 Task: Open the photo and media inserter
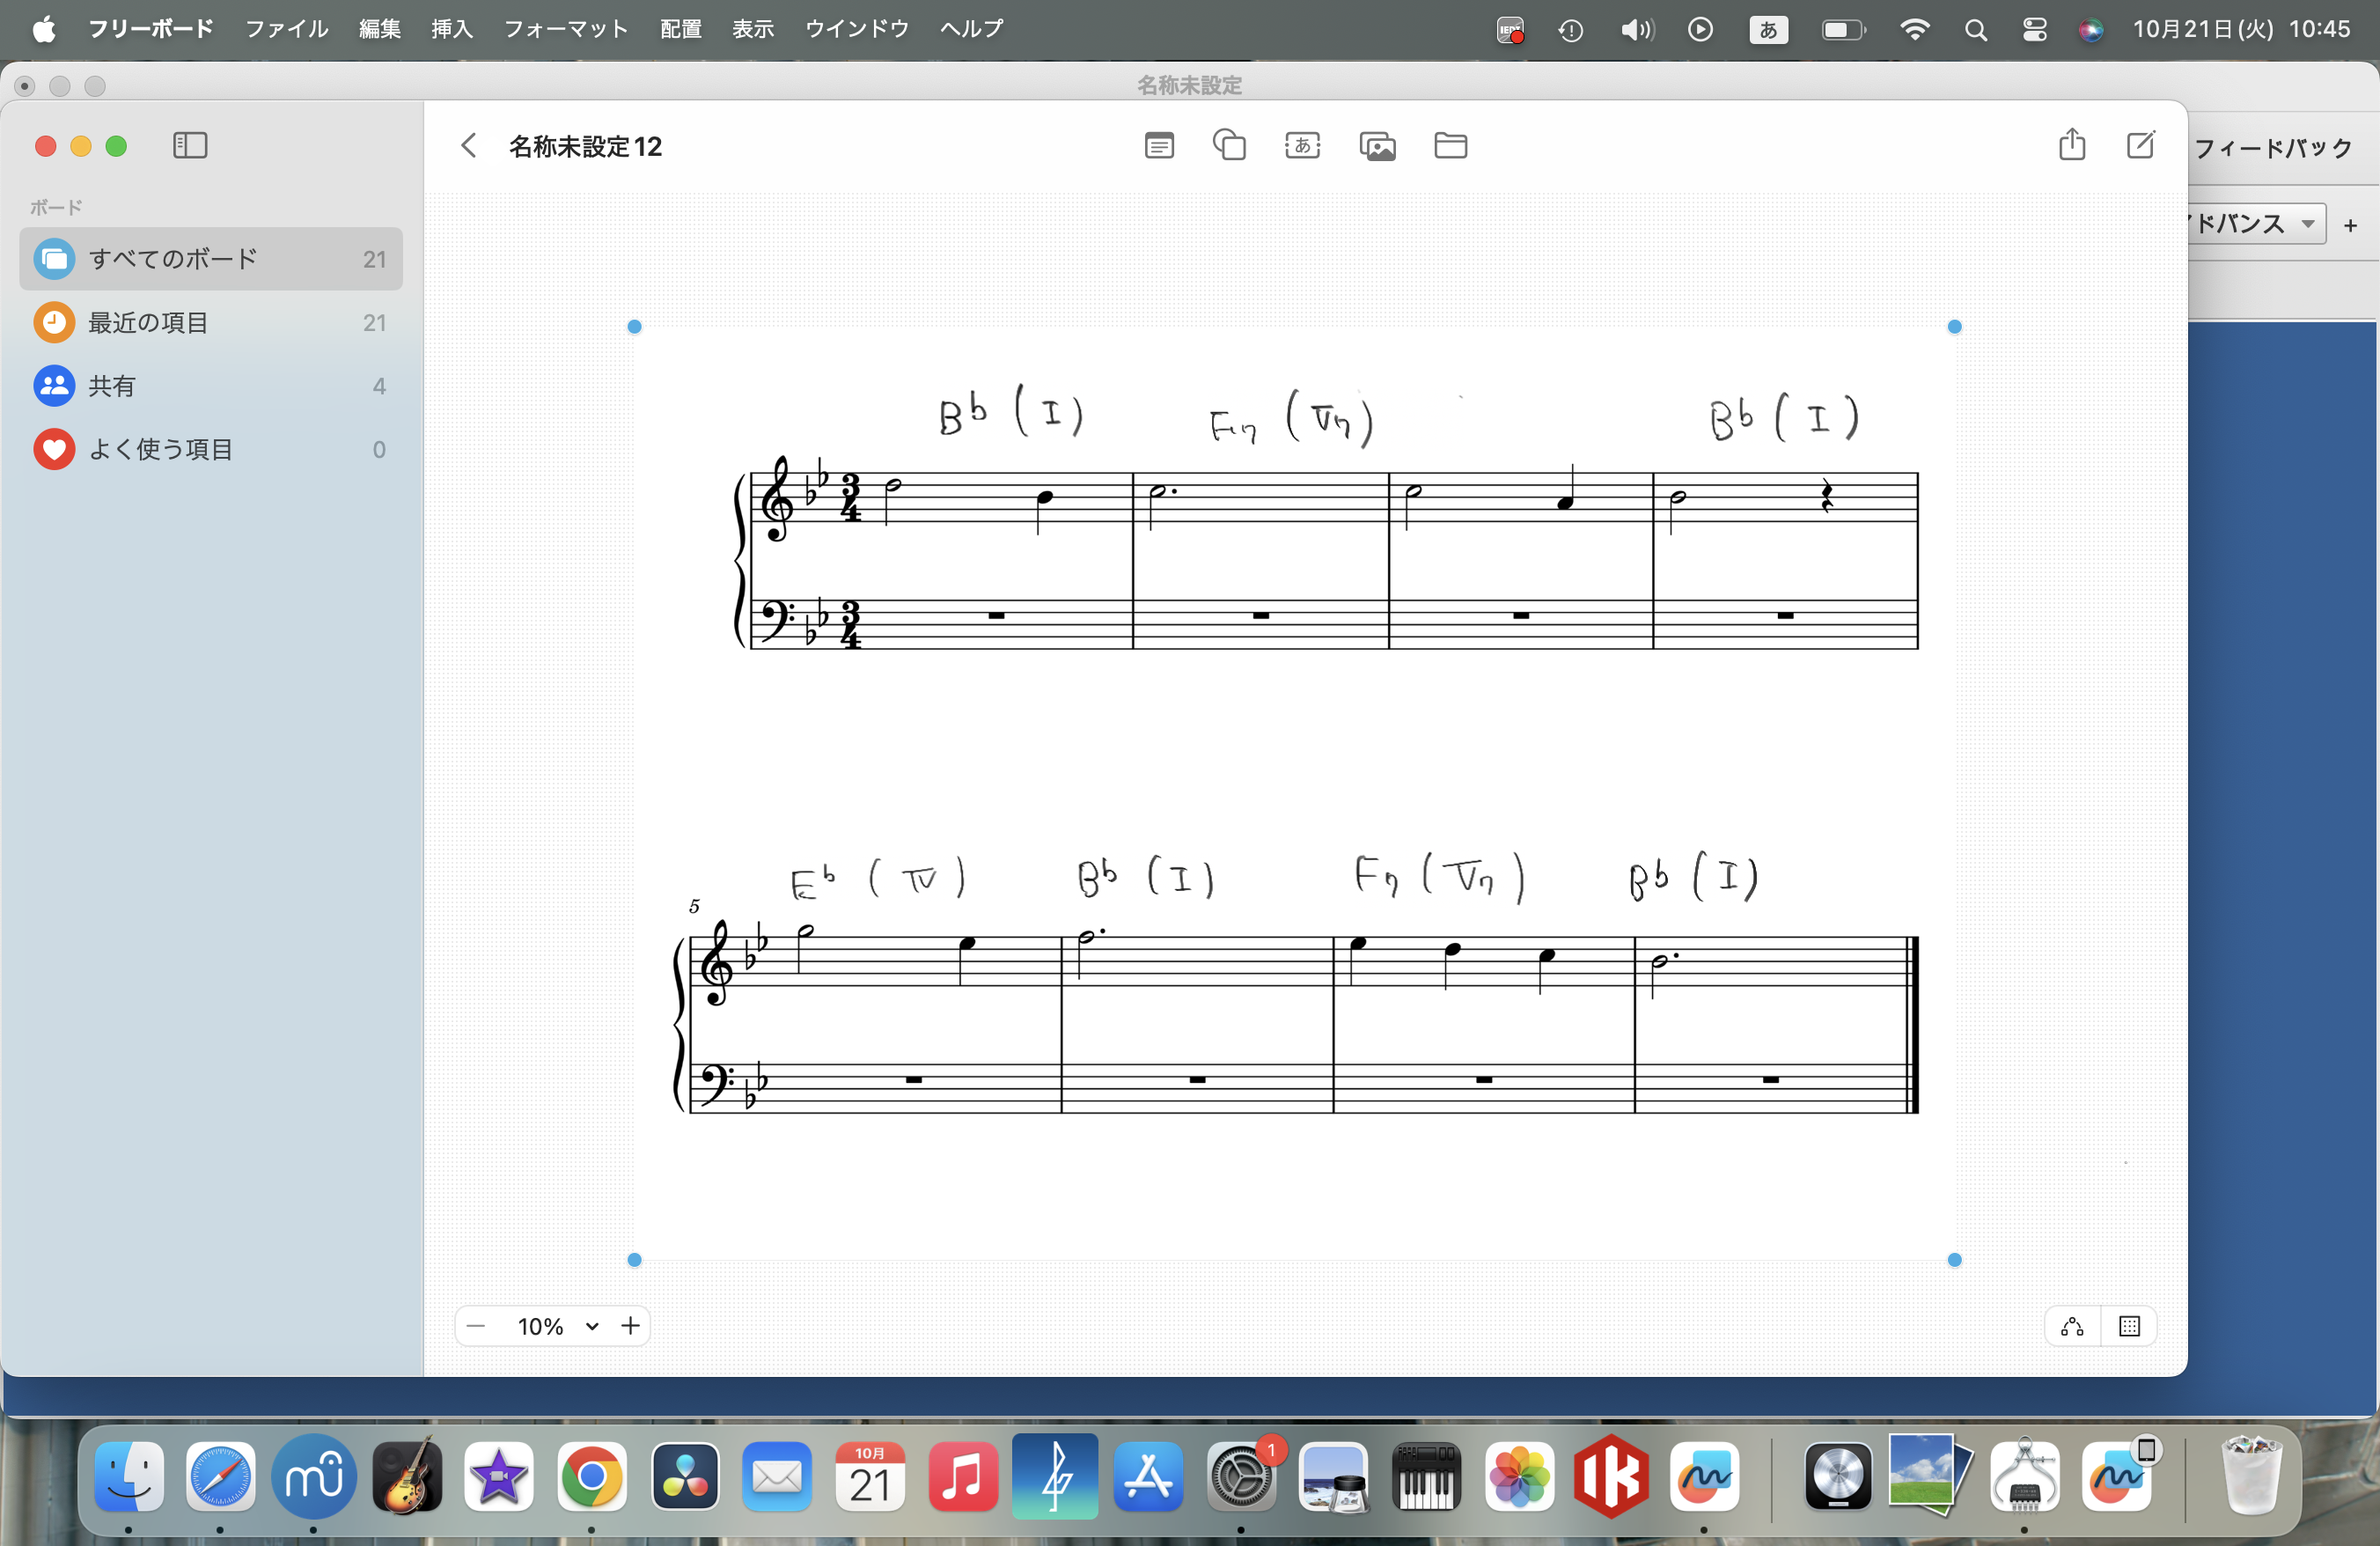coord(1377,147)
